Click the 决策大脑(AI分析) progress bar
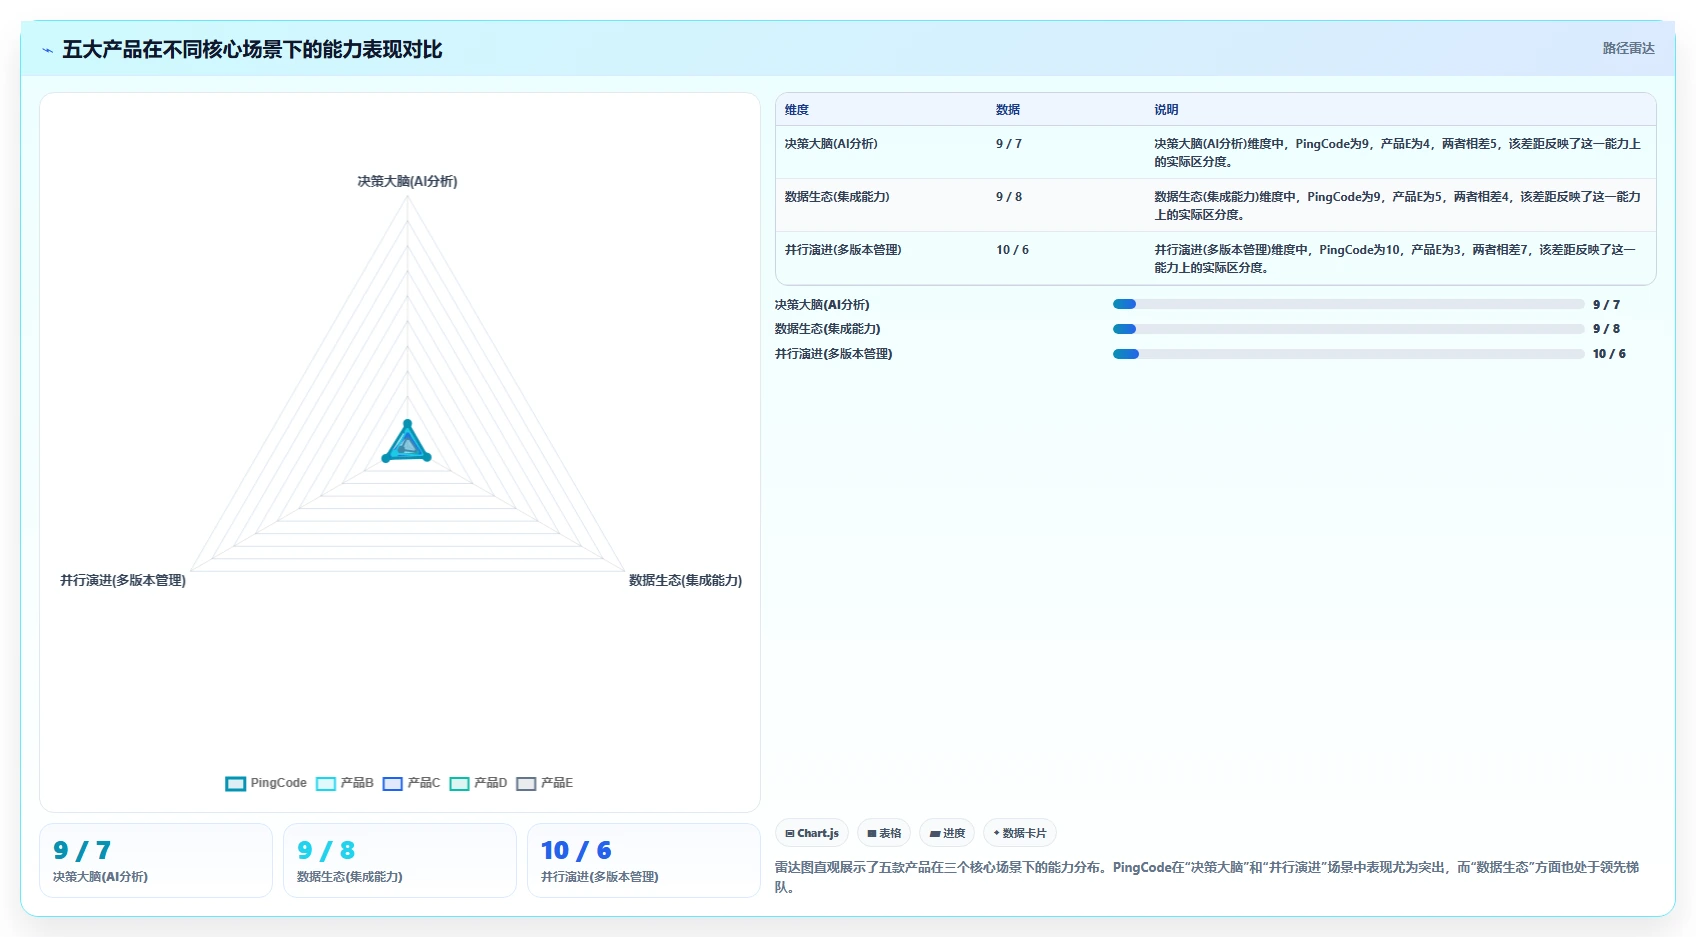Image resolution: width=1696 pixels, height=937 pixels. (x=1348, y=304)
